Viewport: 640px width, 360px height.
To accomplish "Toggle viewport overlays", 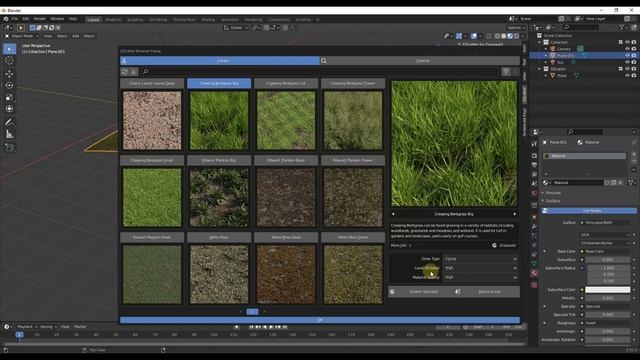I will click(474, 36).
